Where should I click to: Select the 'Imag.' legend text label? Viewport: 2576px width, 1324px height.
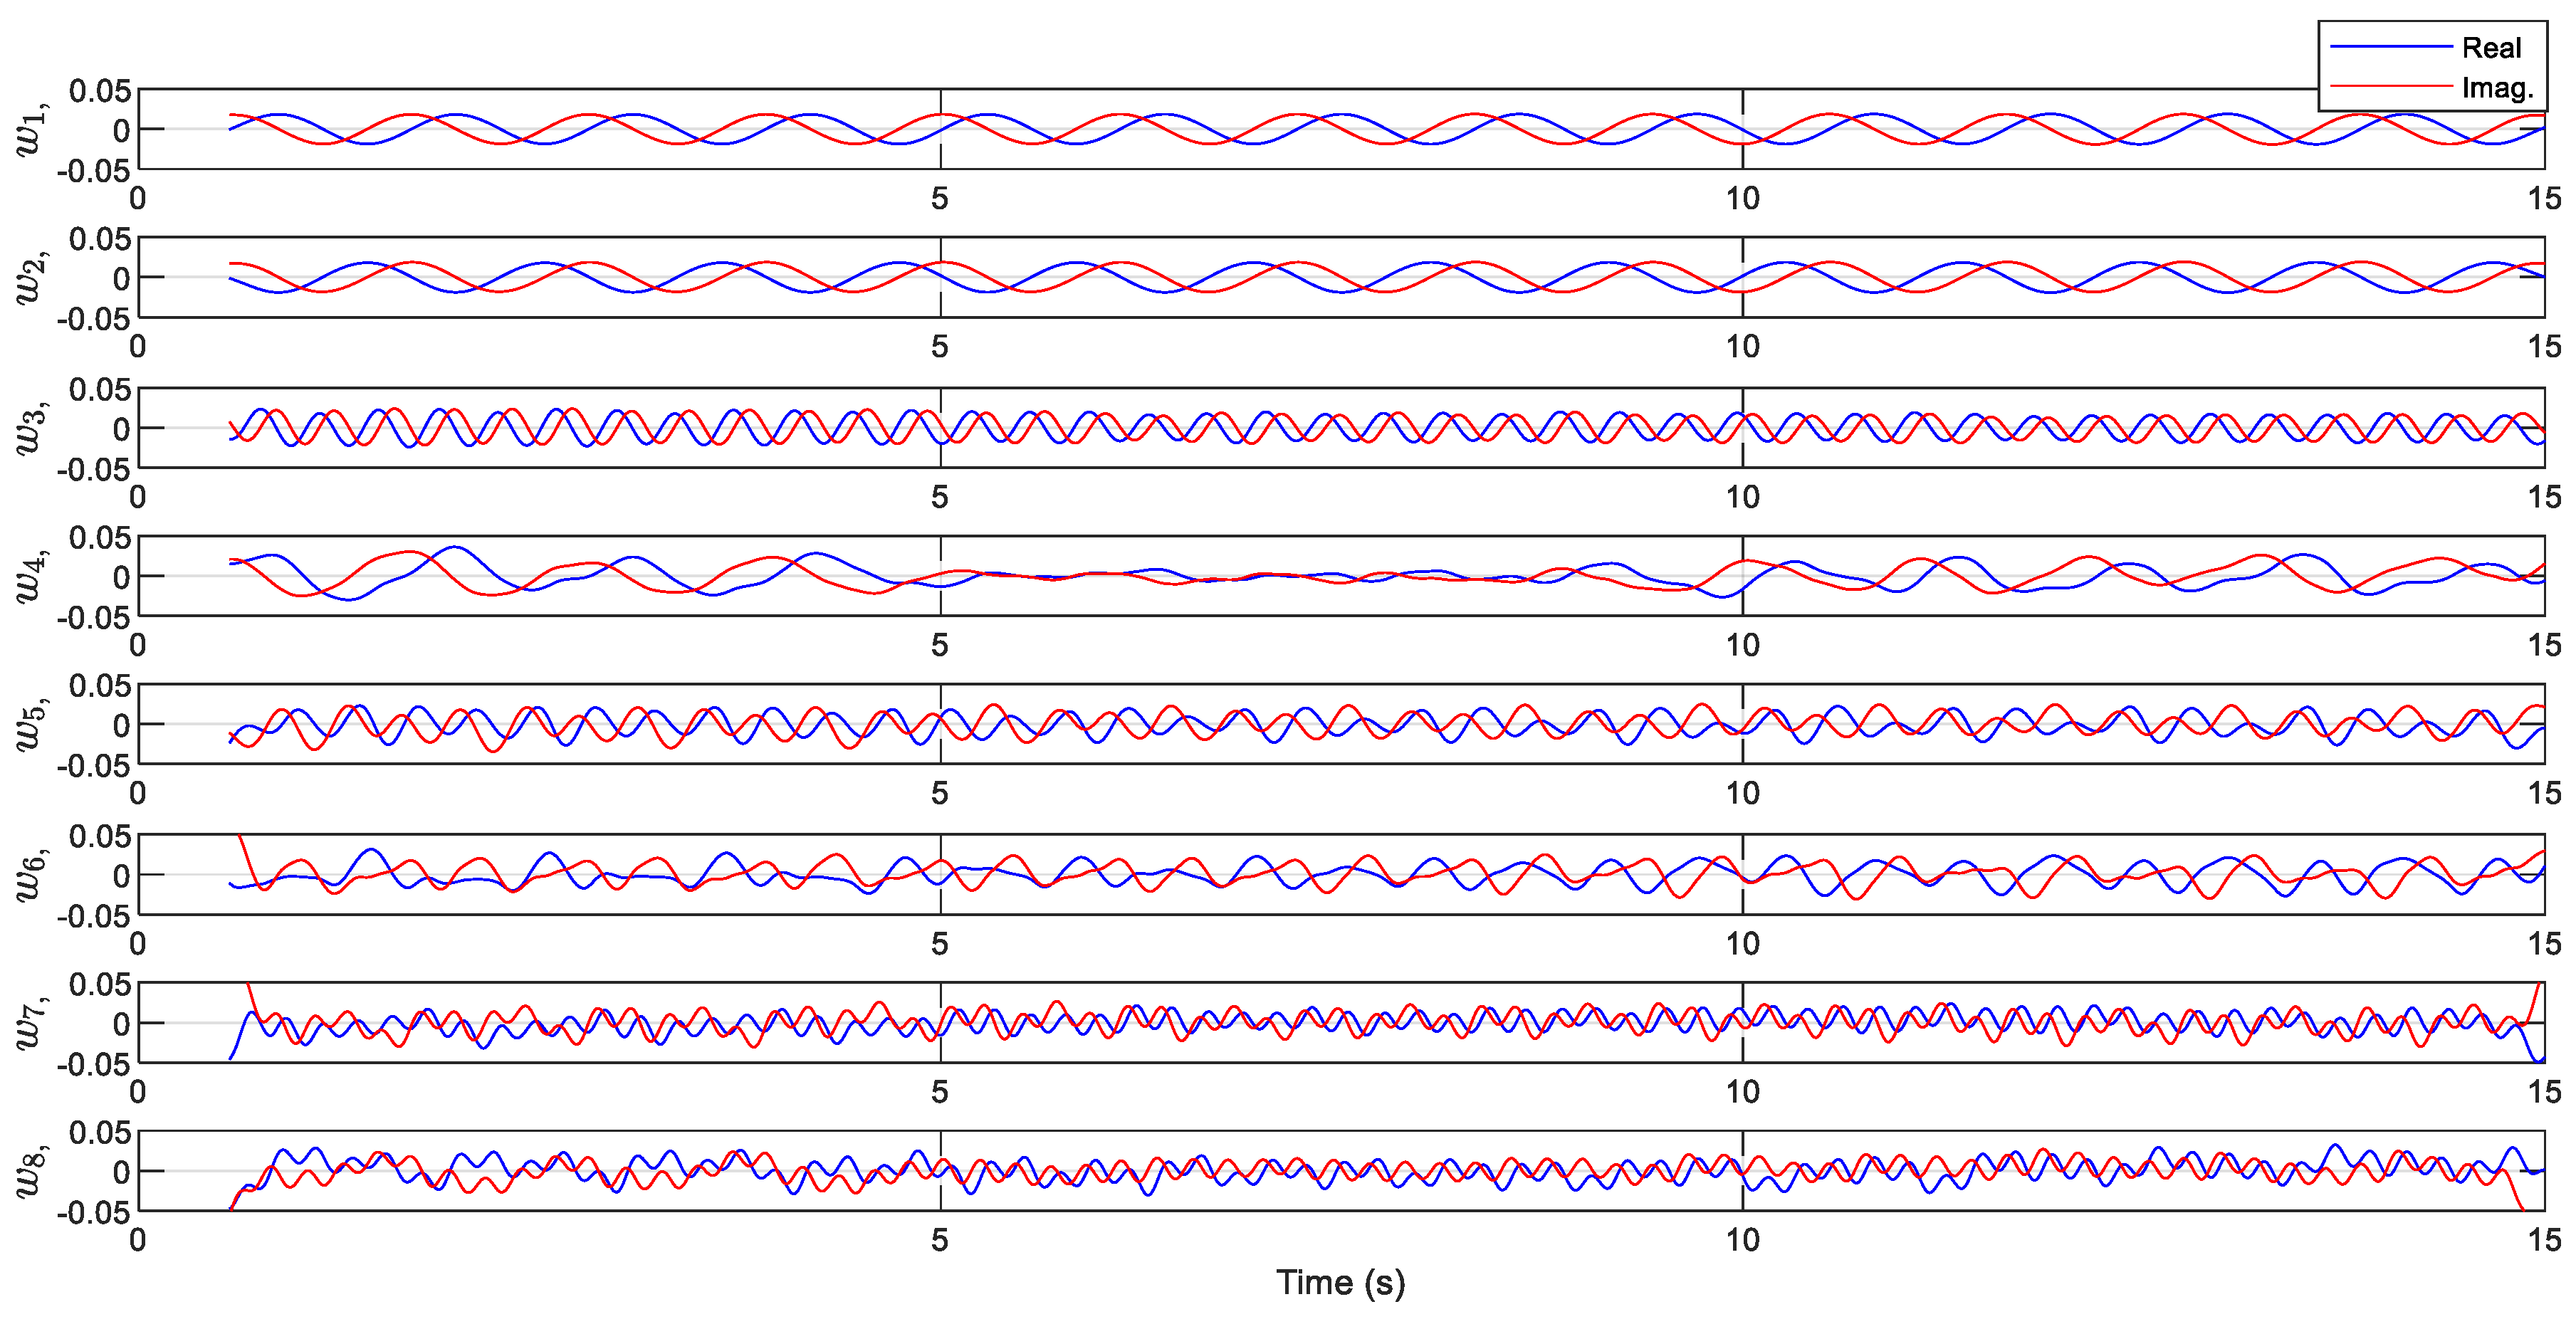click(2497, 88)
